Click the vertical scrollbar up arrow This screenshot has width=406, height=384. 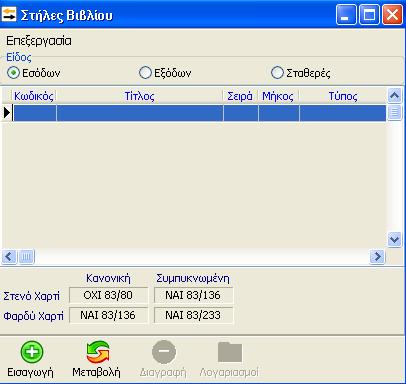[394, 96]
